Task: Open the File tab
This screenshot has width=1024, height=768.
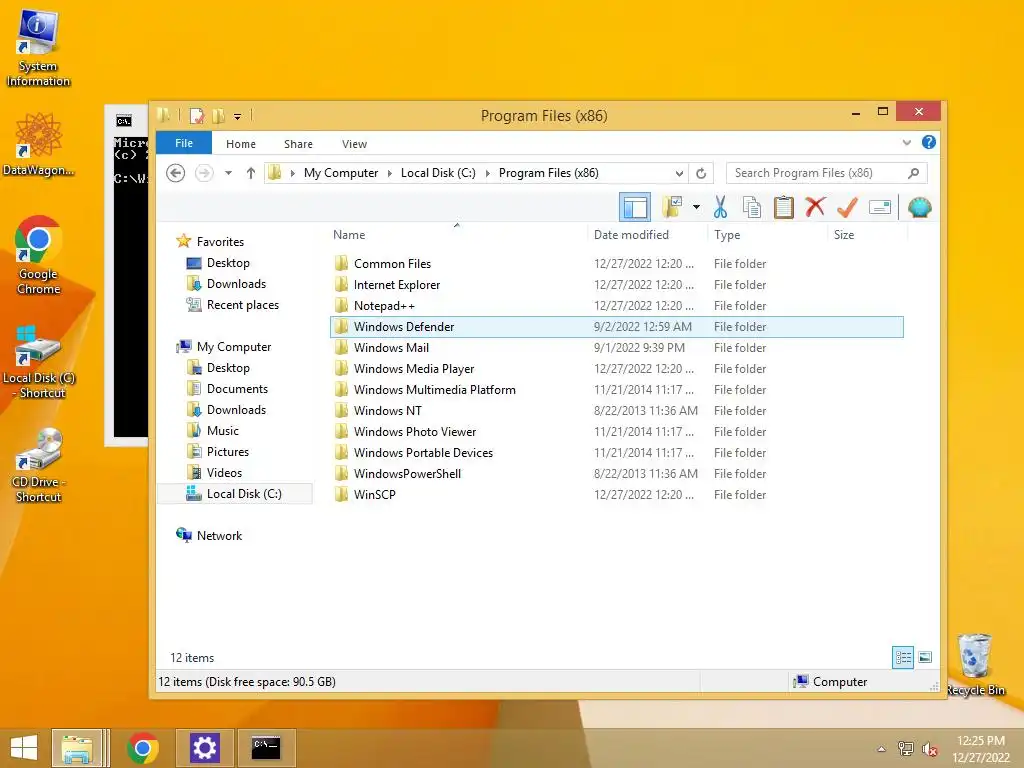Action: (184, 143)
